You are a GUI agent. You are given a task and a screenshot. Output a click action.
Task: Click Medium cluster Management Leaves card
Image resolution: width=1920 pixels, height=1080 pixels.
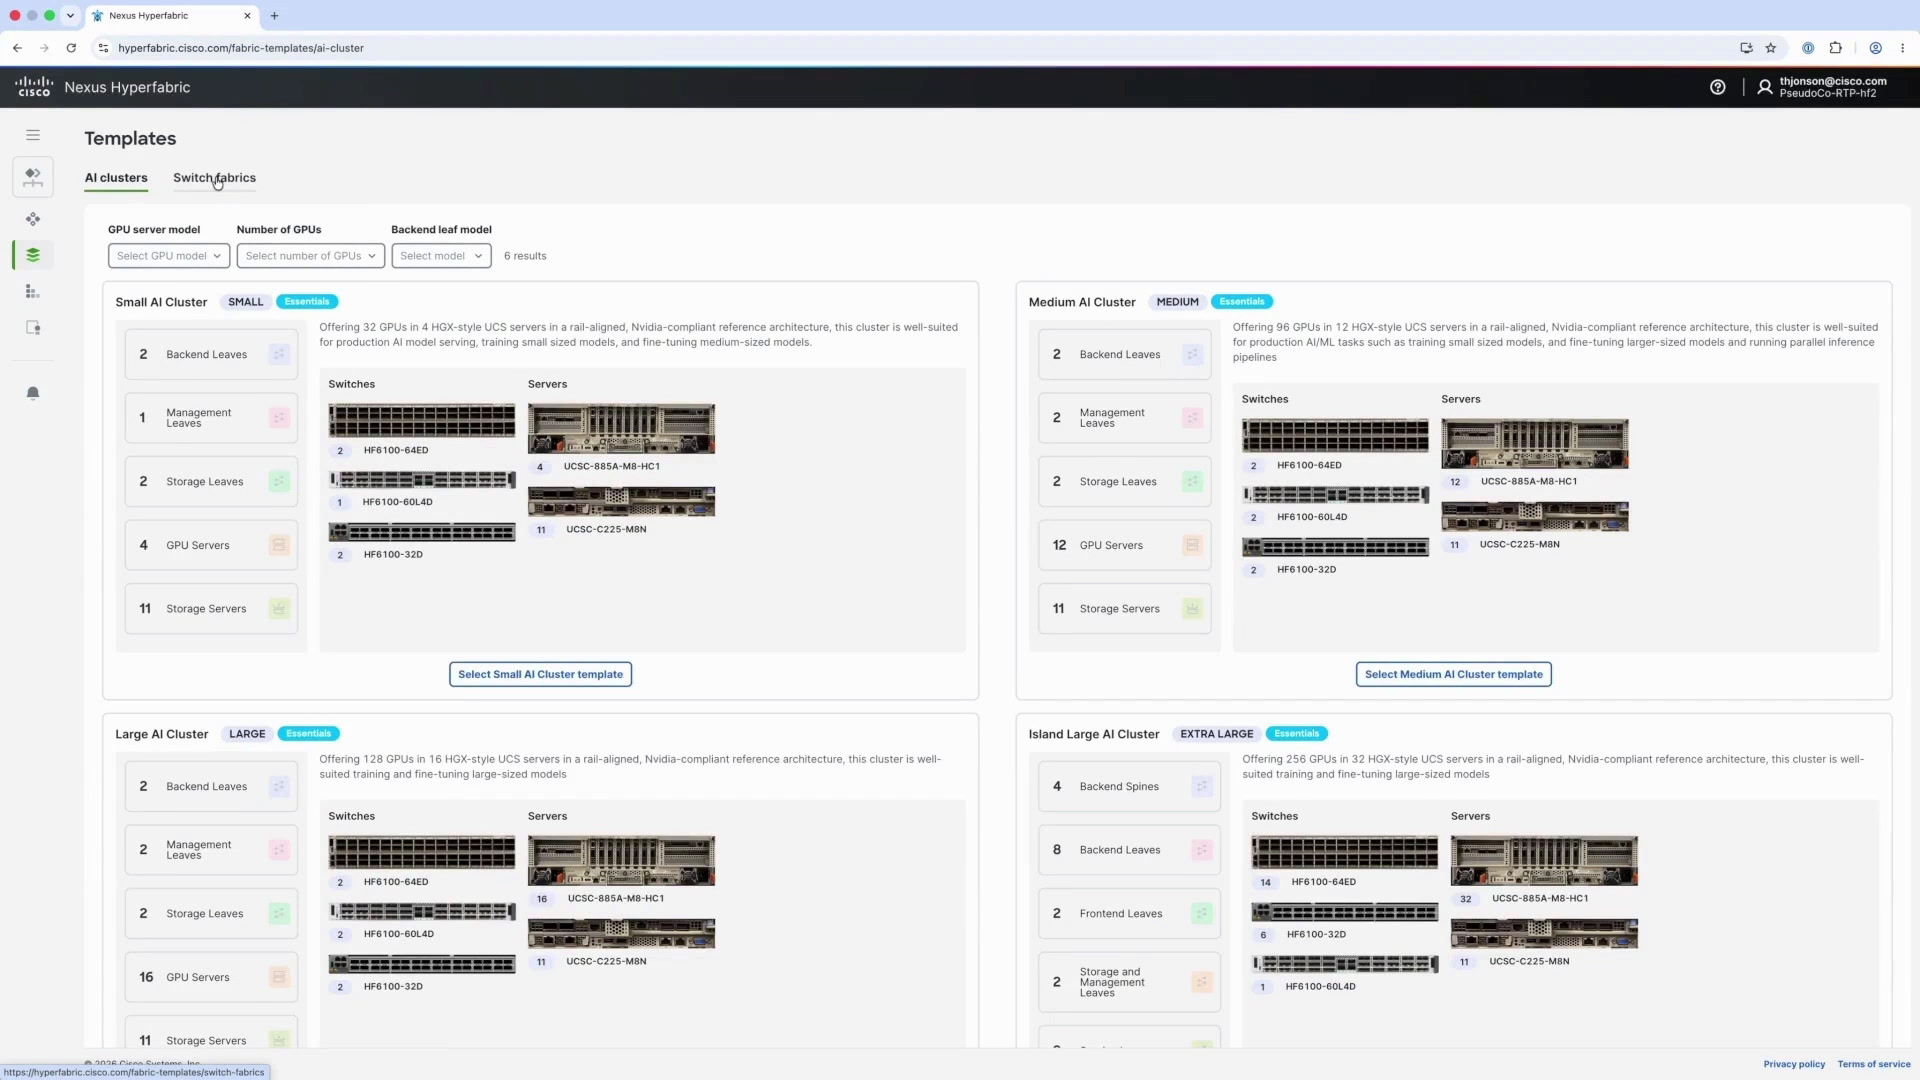click(x=1125, y=418)
